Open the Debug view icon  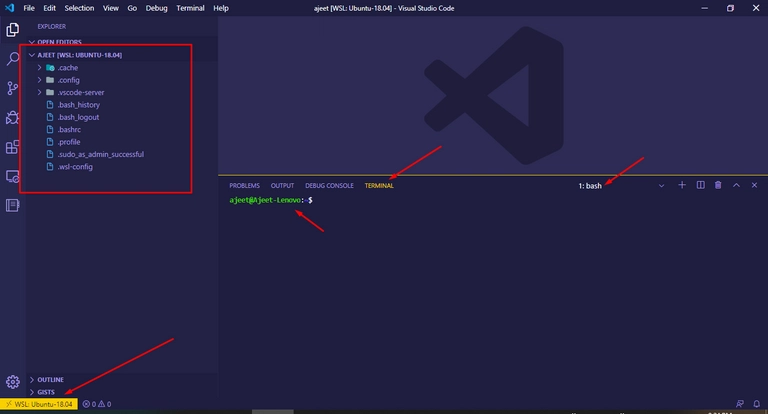(x=12, y=118)
